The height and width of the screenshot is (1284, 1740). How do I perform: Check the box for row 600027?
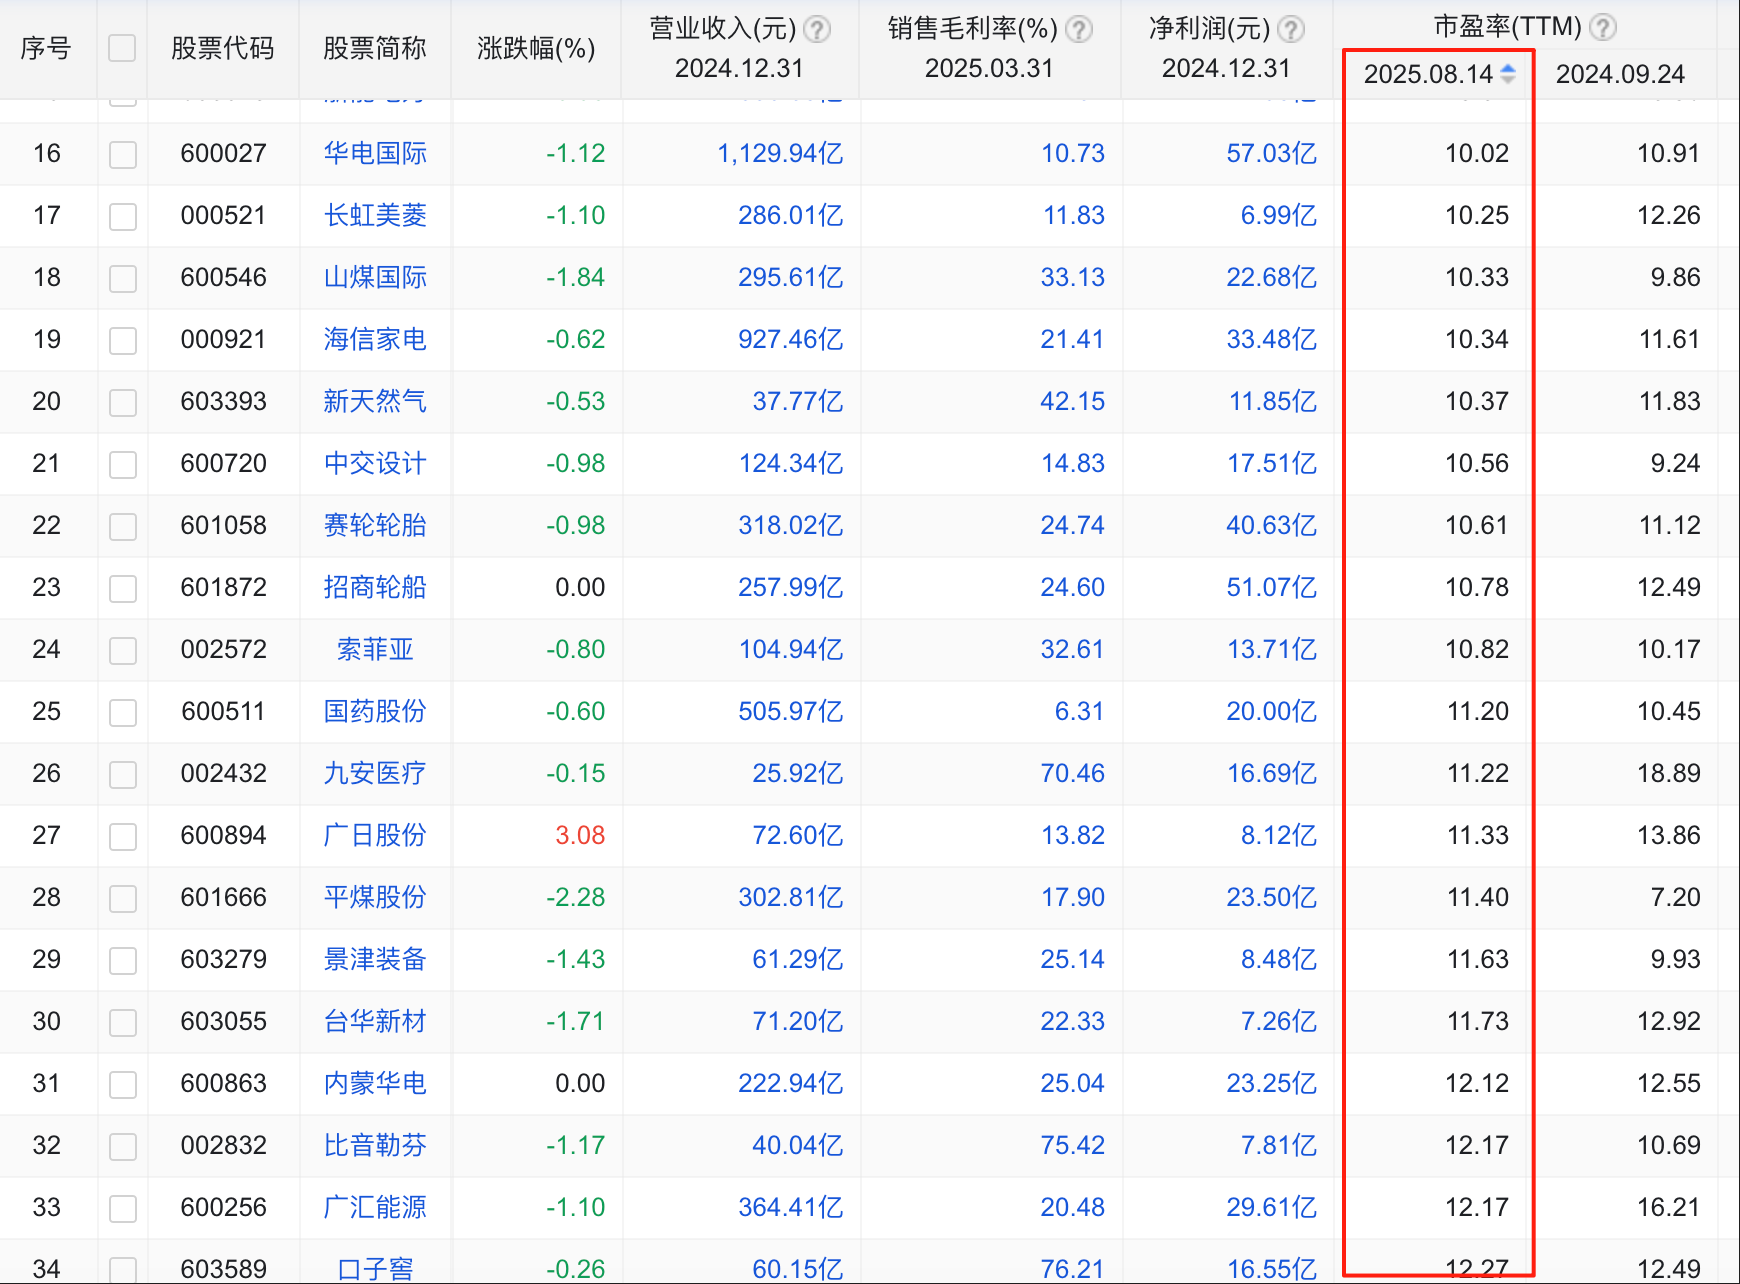click(x=123, y=154)
